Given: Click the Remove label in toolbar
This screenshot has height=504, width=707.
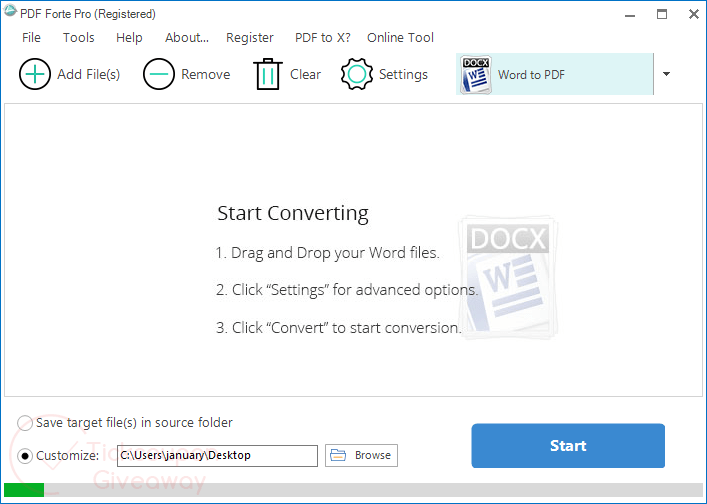Looking at the screenshot, I should 206,74.
